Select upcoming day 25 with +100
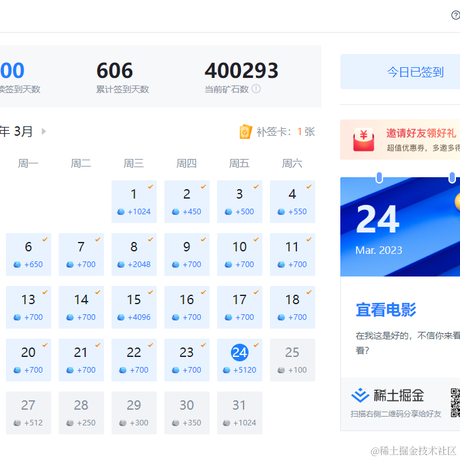 tap(292, 360)
